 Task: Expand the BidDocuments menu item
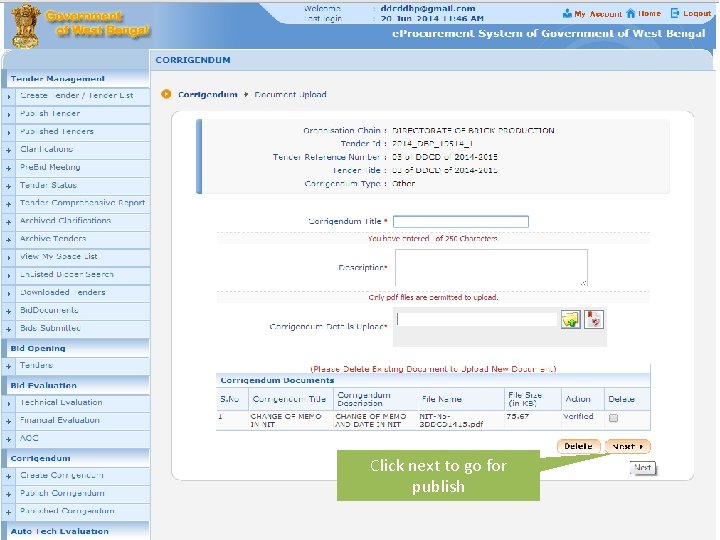point(9,311)
